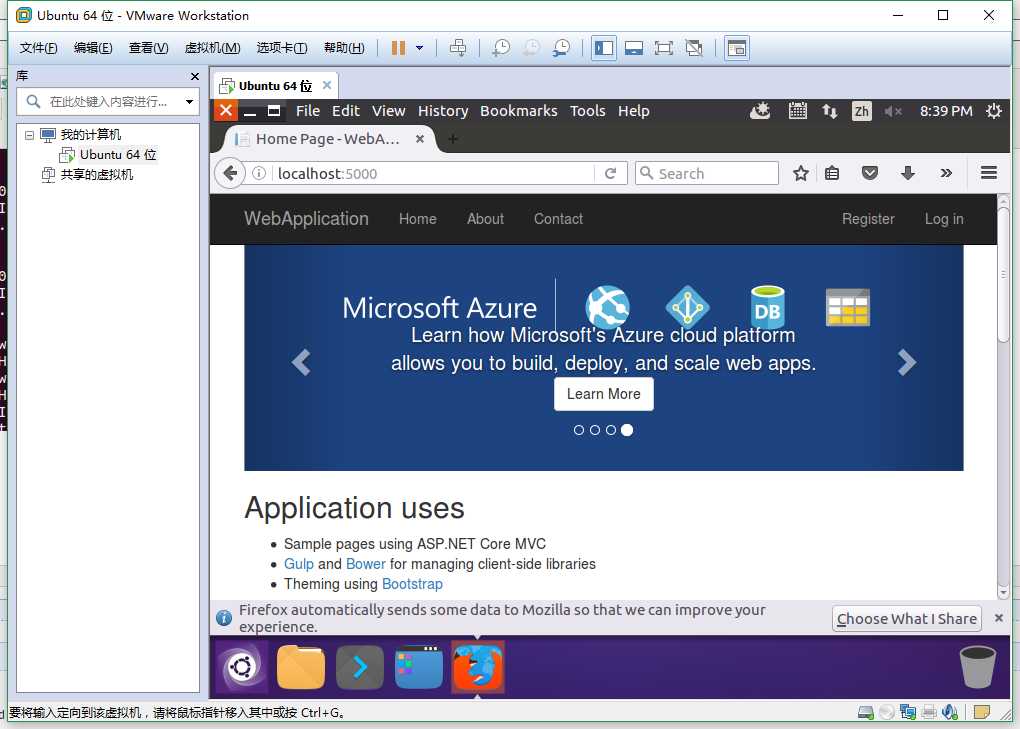1020x729 pixels.
Task: Open the About page link
Action: [x=485, y=219]
